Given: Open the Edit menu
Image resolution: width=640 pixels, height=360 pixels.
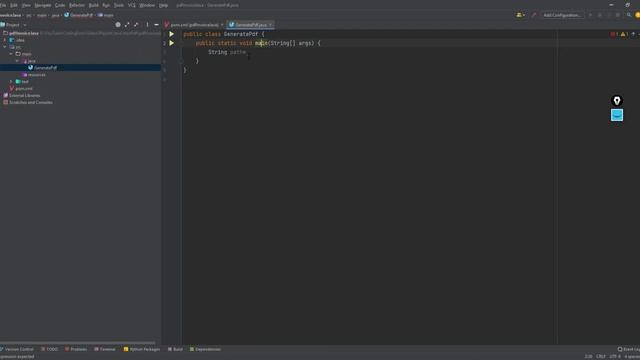Looking at the screenshot, I should 14,5.
